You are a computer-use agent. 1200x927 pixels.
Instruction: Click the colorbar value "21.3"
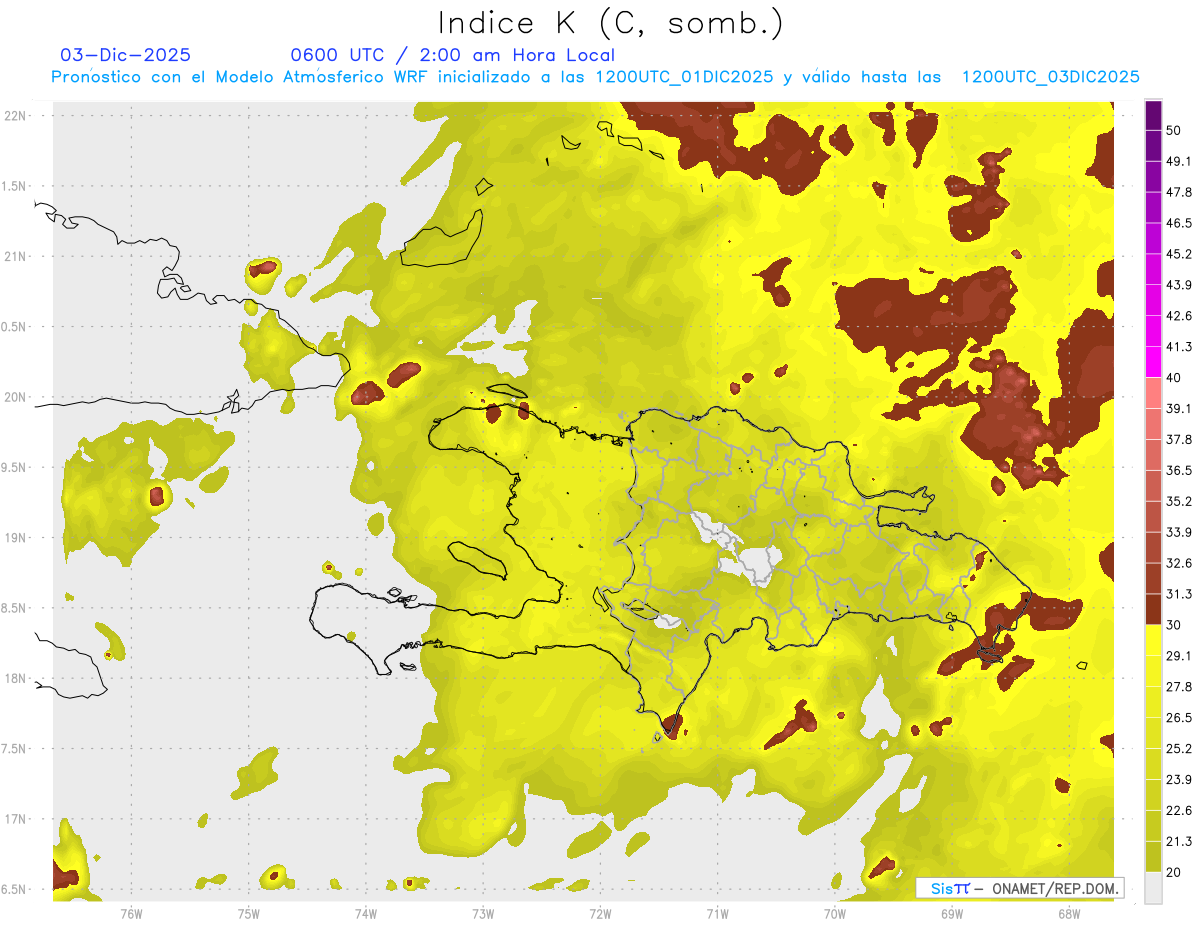point(1179,842)
